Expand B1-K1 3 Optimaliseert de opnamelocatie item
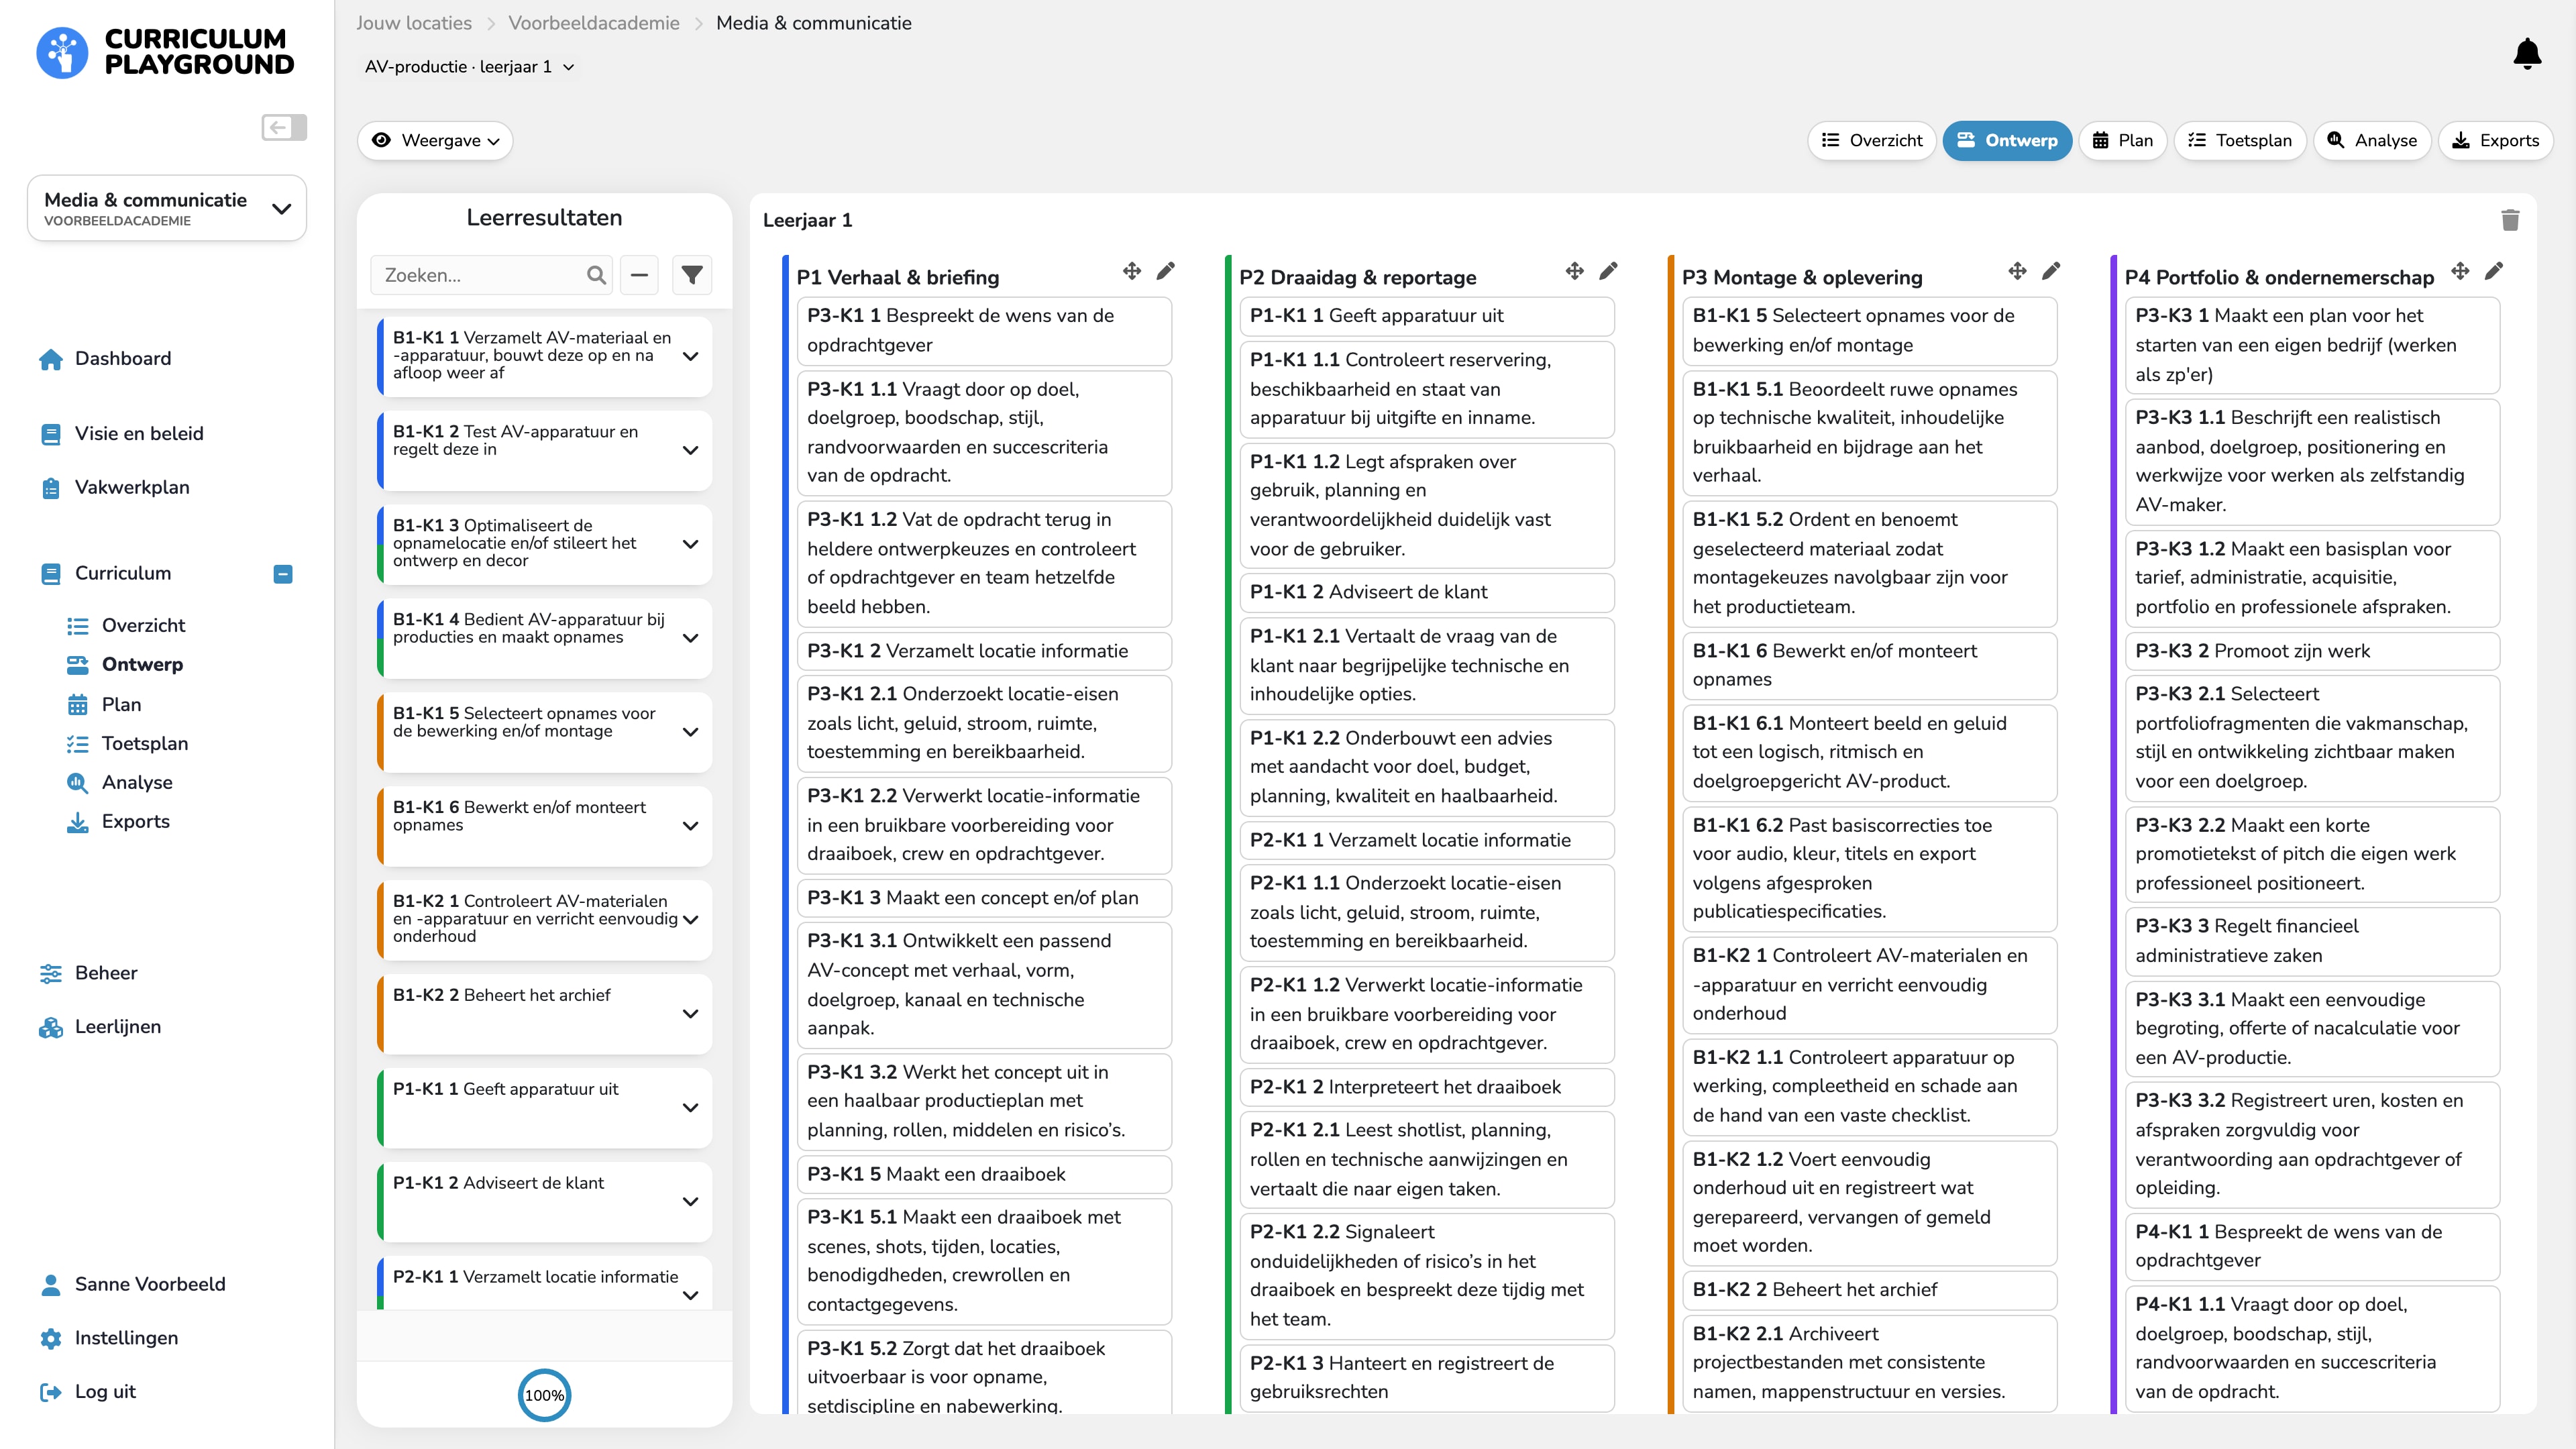Screen dimensions: 2576x1449 tap(690, 544)
